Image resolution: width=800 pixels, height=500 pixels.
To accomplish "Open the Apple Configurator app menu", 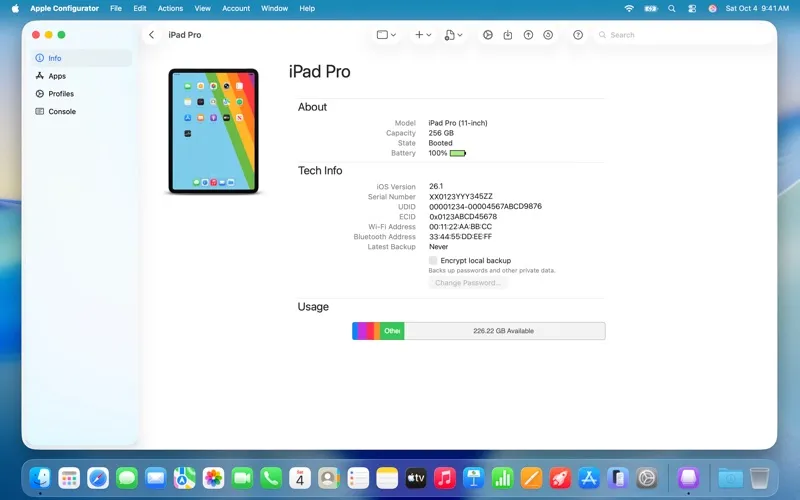I will (x=64, y=8).
